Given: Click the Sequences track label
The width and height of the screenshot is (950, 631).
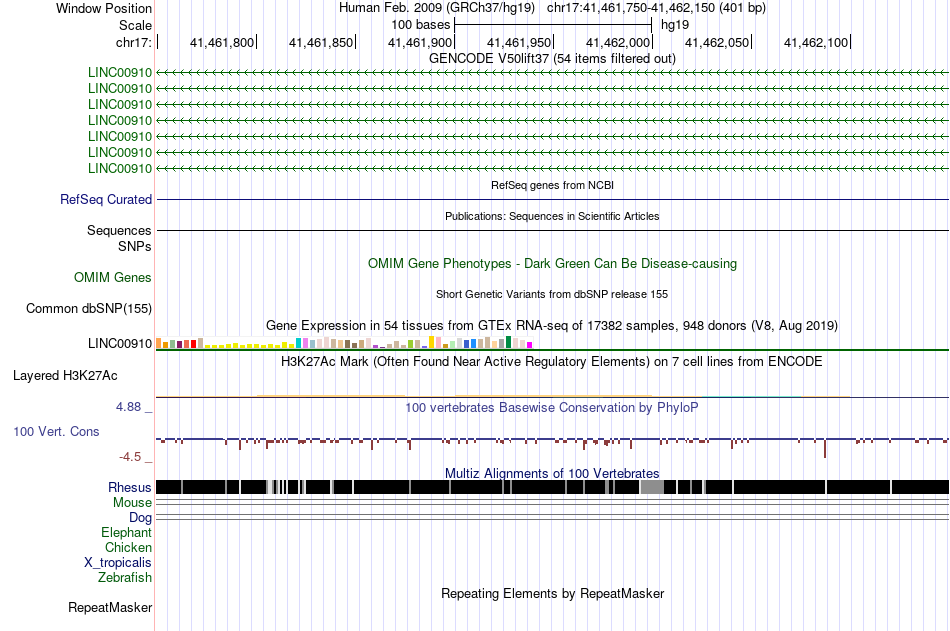Looking at the screenshot, I should point(119,230).
